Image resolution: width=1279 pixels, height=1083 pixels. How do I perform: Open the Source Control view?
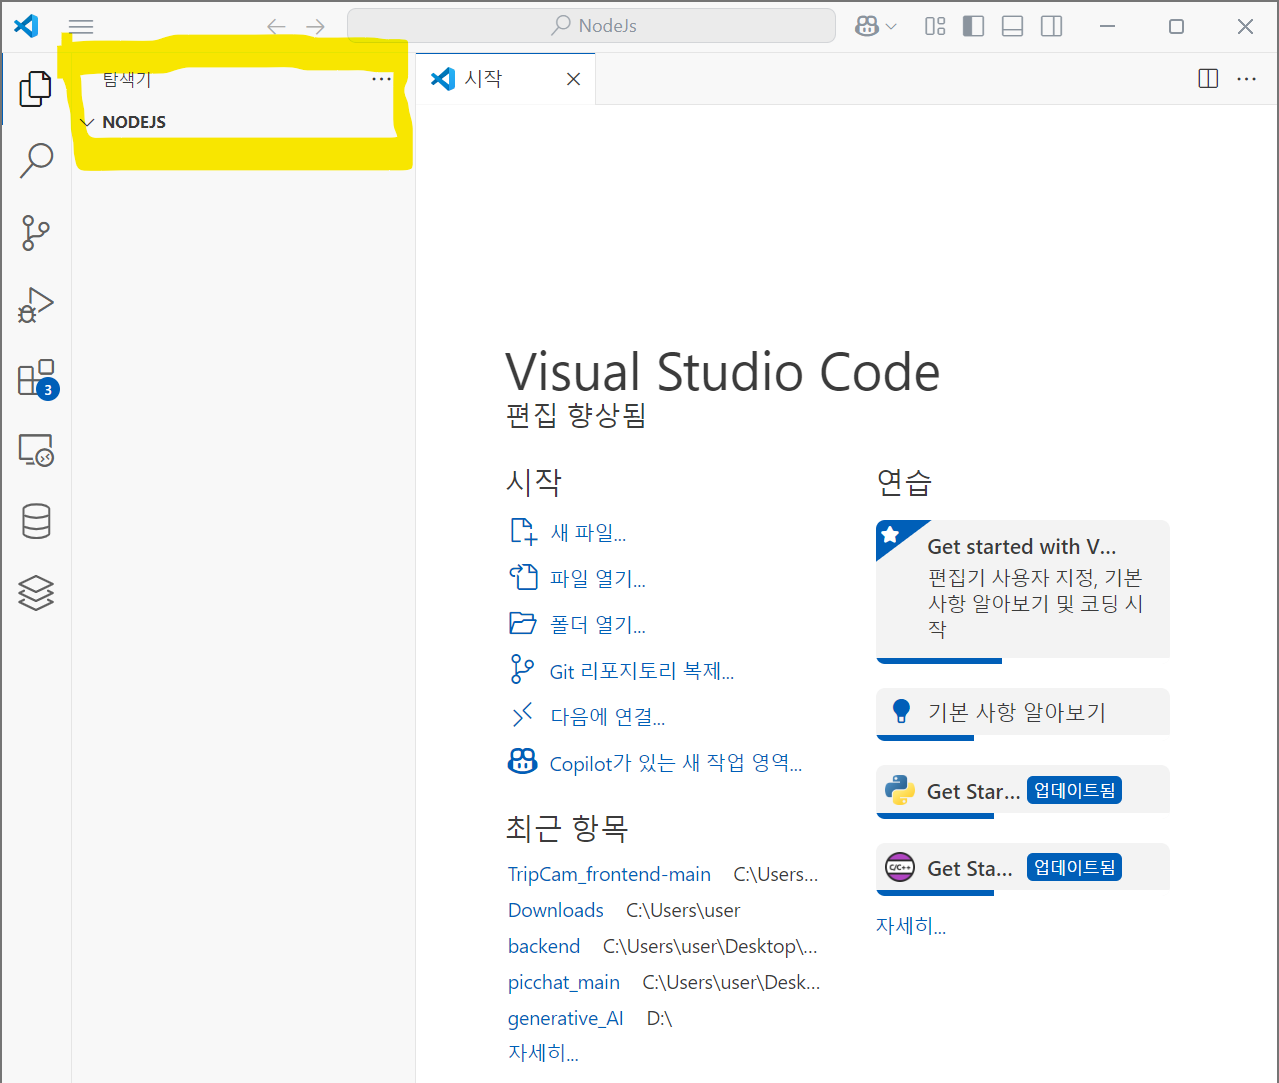(36, 233)
